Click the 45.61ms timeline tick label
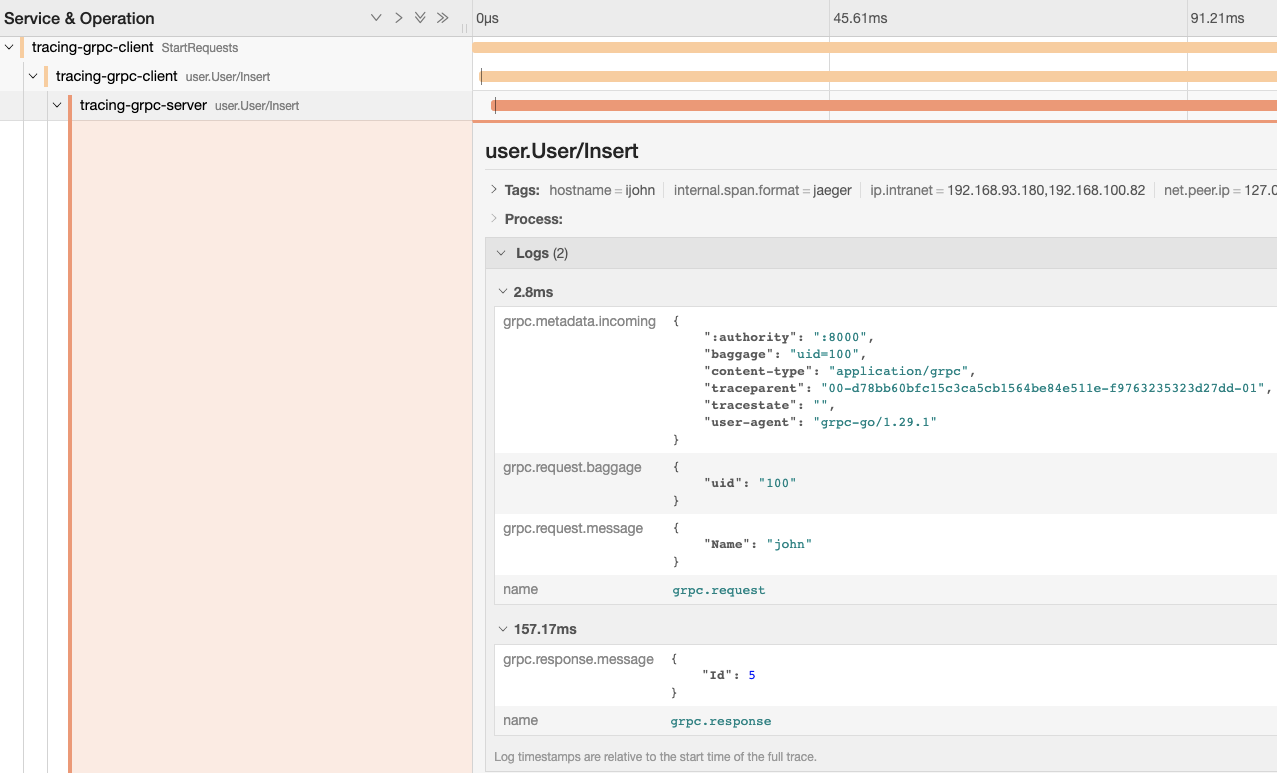1277x773 pixels. pos(860,18)
